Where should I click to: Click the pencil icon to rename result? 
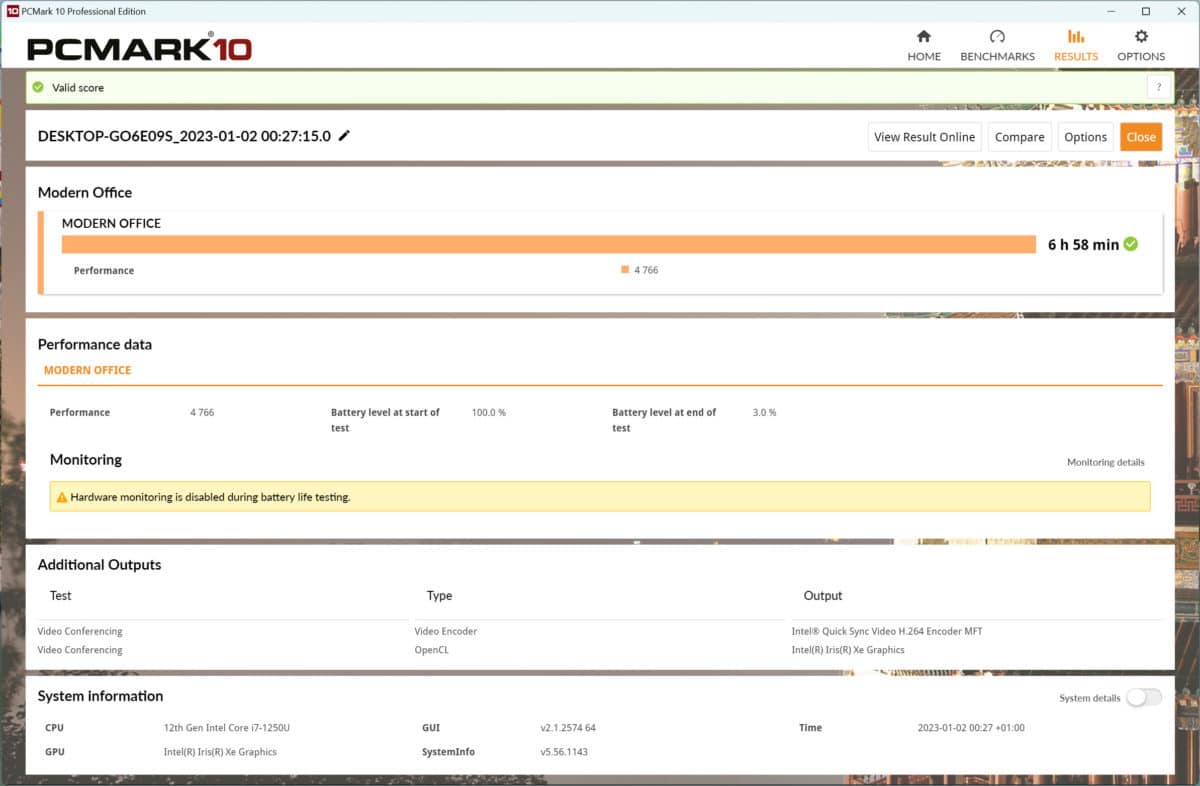[x=345, y=136]
